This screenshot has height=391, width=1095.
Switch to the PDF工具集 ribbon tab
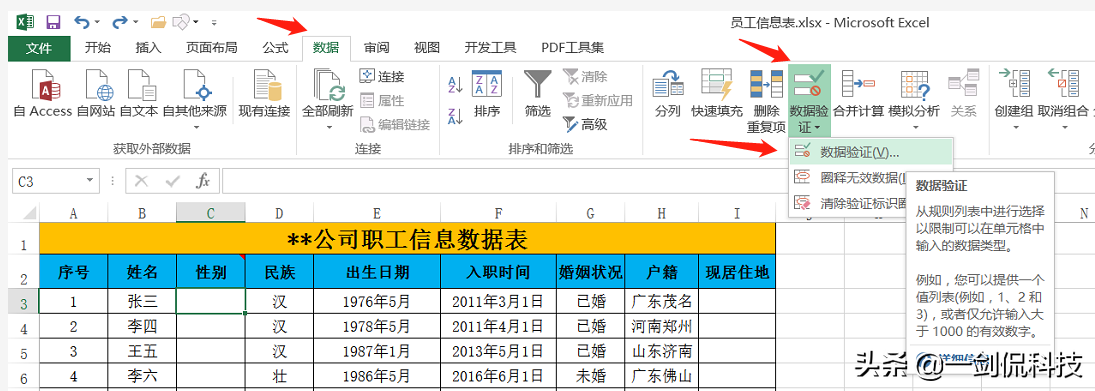(x=573, y=48)
